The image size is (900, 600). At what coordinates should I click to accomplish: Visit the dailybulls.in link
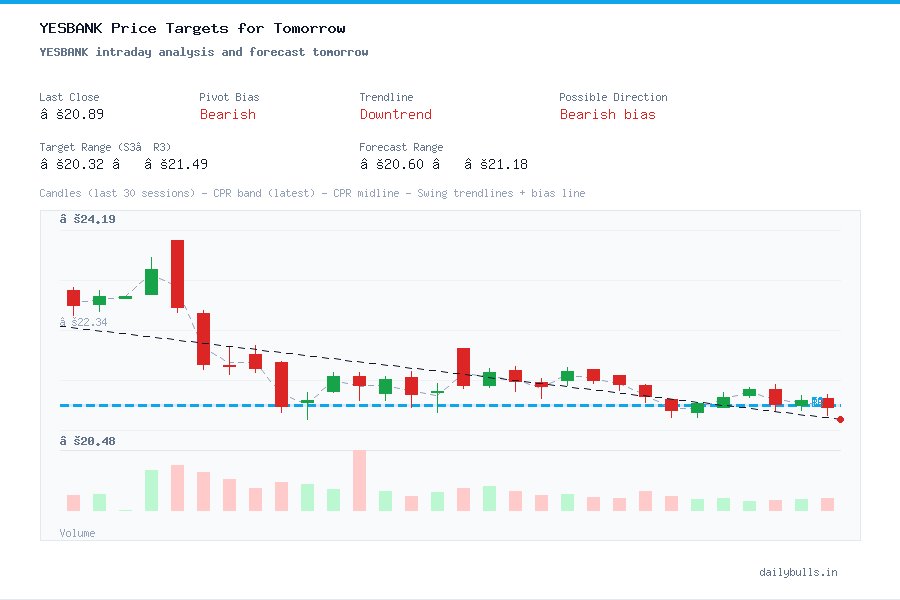(x=800, y=572)
